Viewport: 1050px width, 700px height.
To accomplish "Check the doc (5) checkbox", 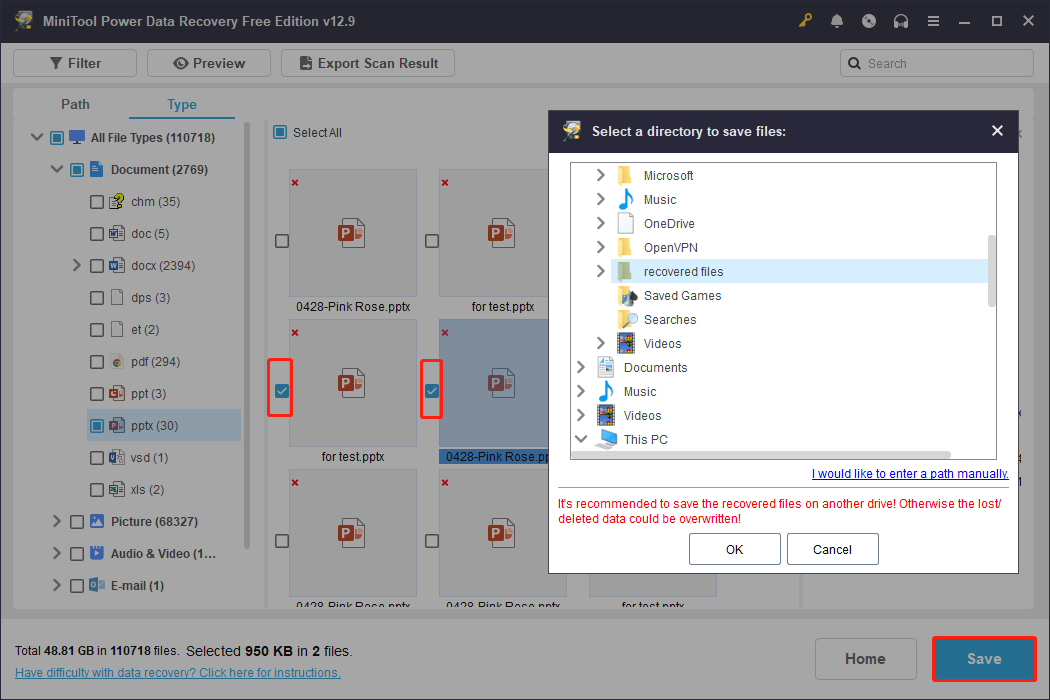I will pyautogui.click(x=96, y=234).
